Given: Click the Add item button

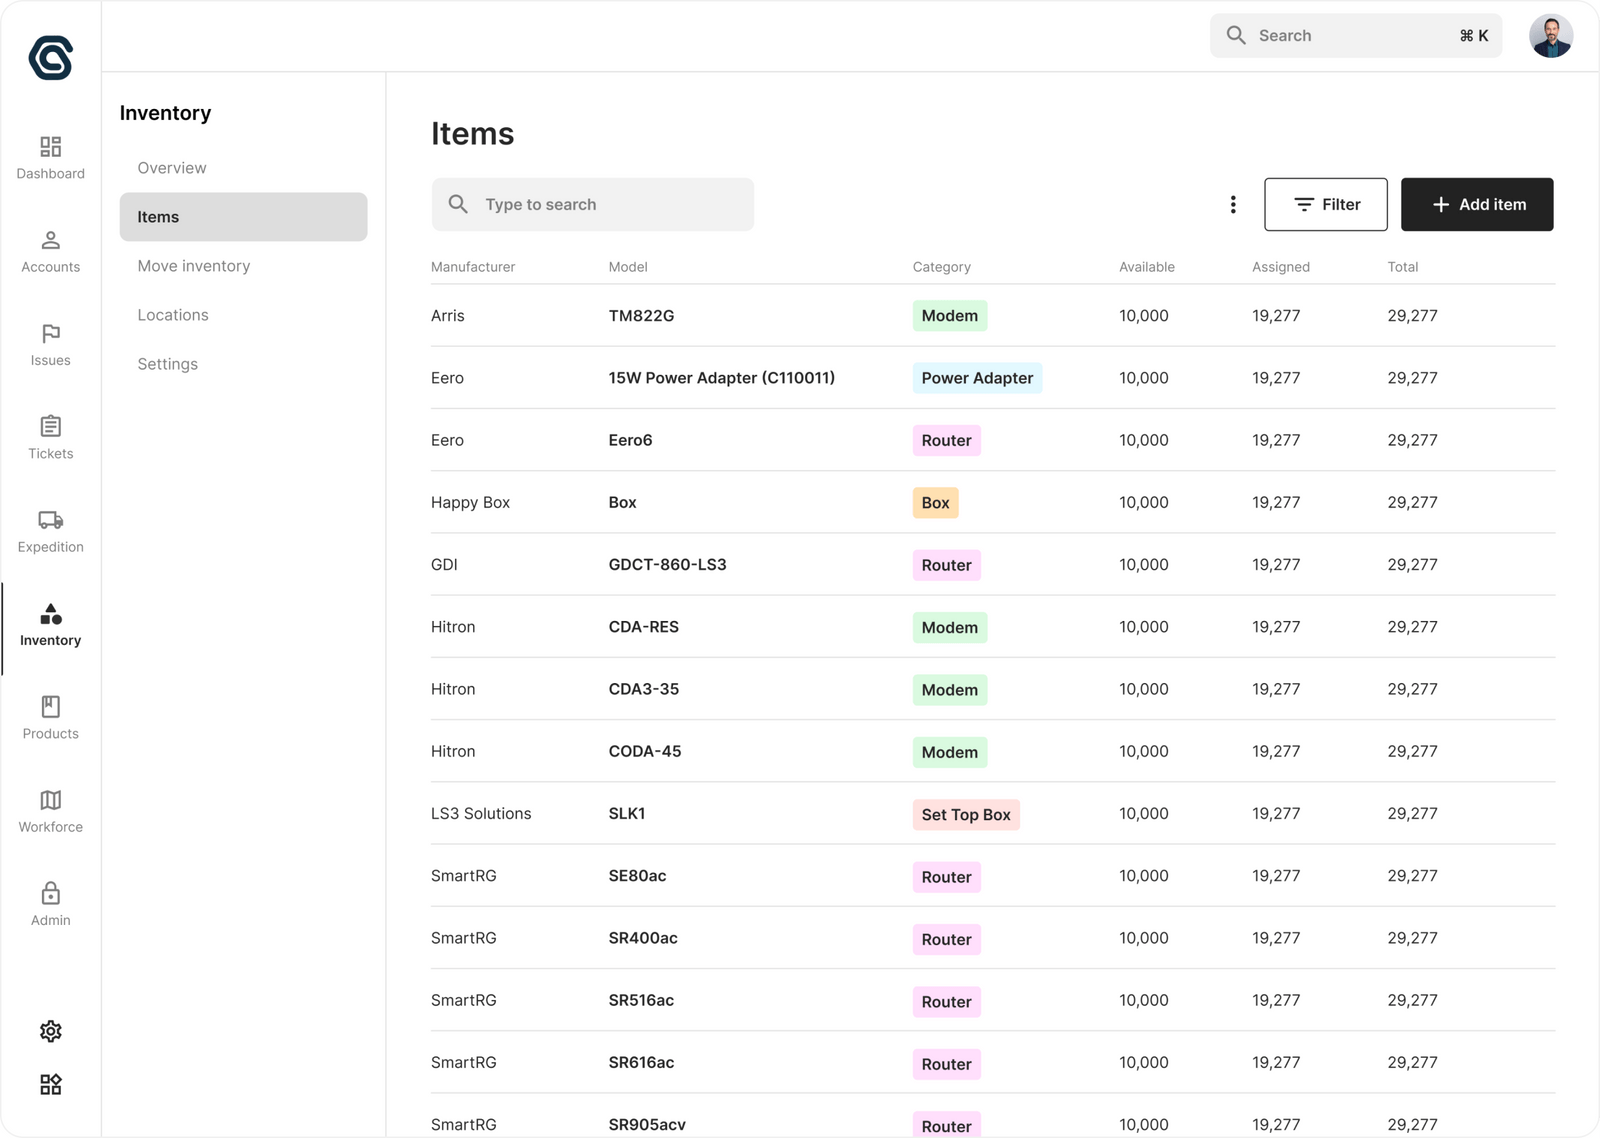Looking at the screenshot, I should [1477, 204].
